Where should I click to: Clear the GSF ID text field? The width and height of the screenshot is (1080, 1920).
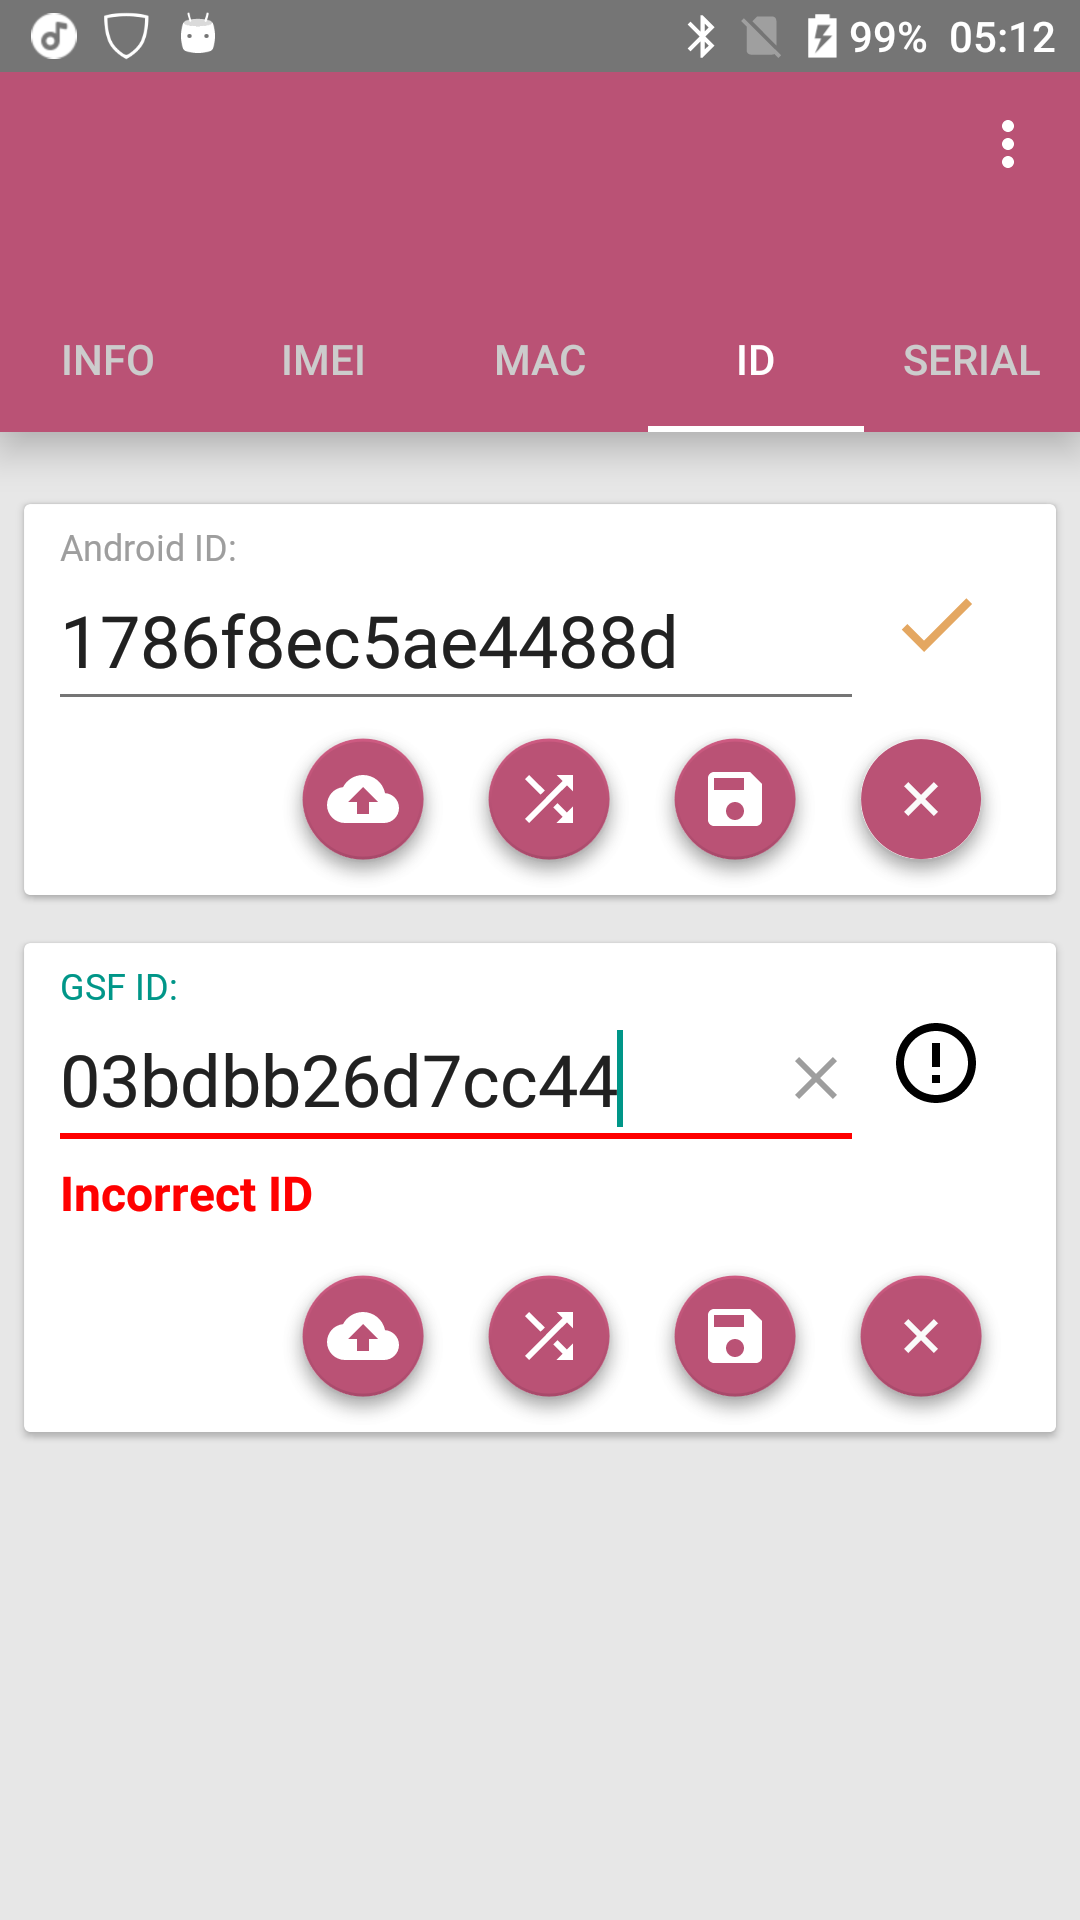(x=816, y=1079)
